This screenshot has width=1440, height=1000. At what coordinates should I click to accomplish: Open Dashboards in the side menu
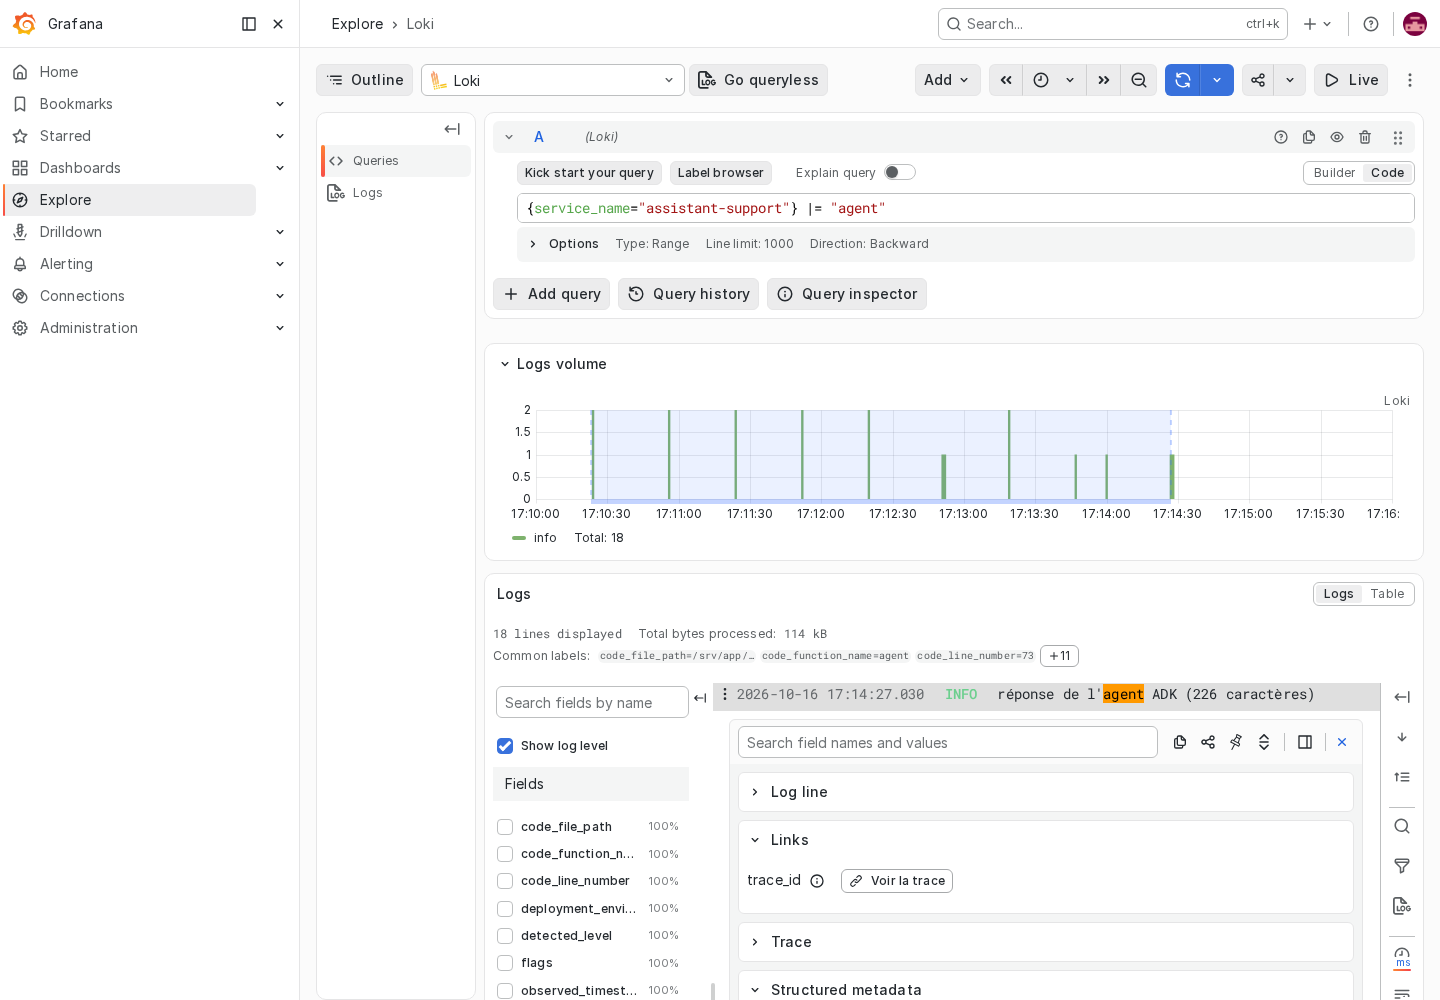tap(80, 168)
